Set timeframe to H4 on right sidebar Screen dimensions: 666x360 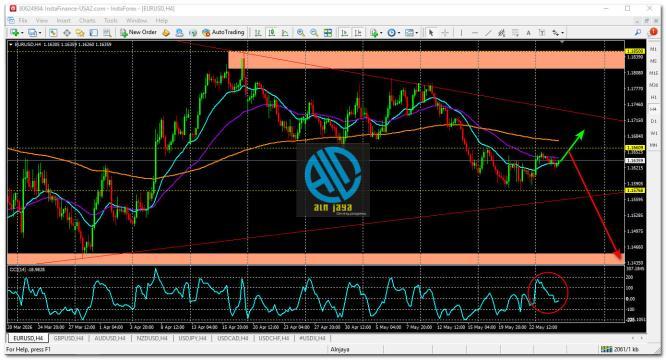tap(654, 109)
